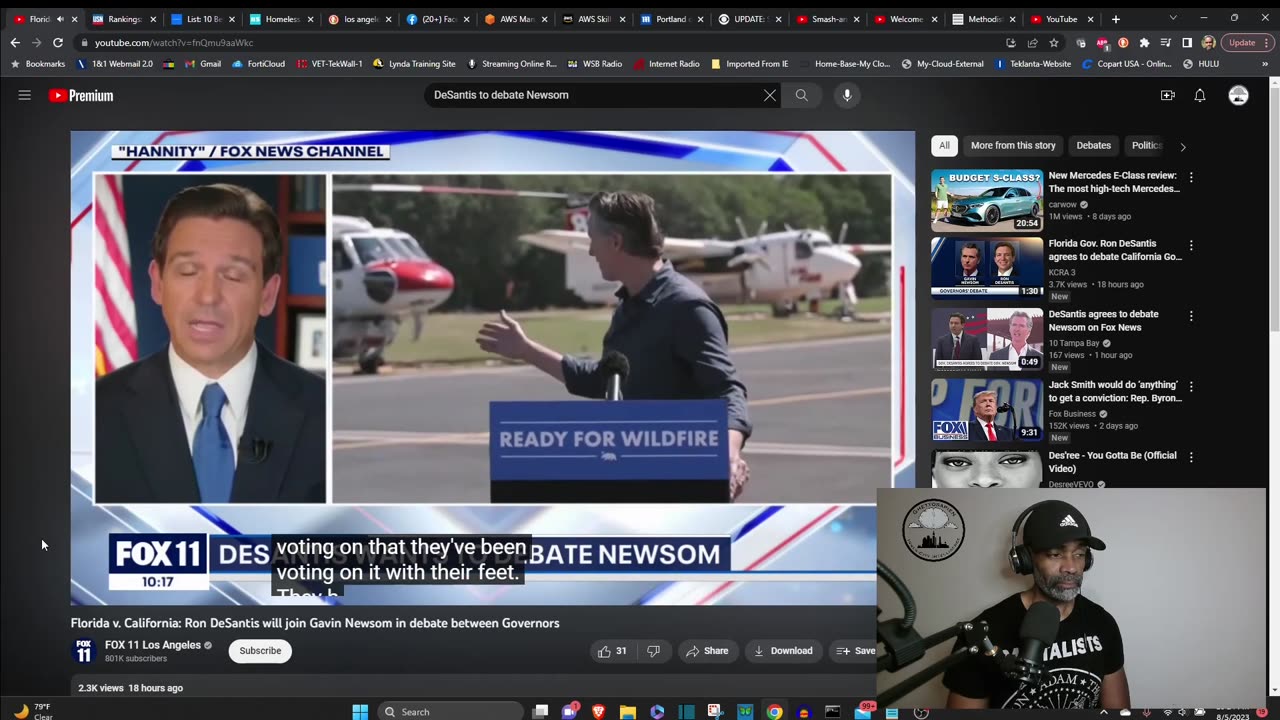
Task: Open Des'ree You Gotta Be title
Action: tap(1112, 462)
